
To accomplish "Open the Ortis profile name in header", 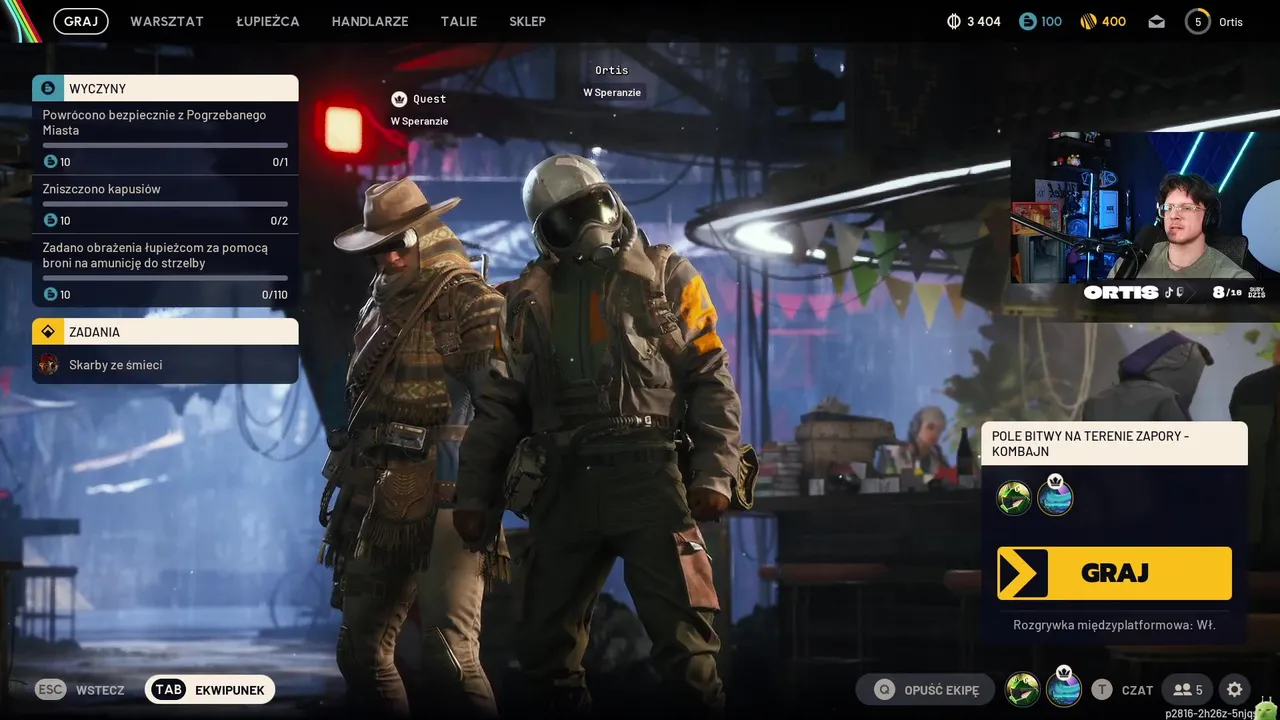I will tap(1231, 22).
